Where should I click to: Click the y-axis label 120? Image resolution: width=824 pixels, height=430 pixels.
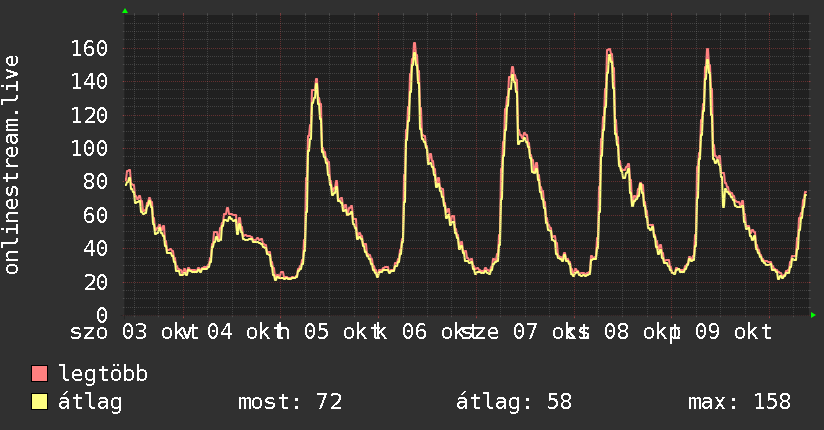click(89, 115)
